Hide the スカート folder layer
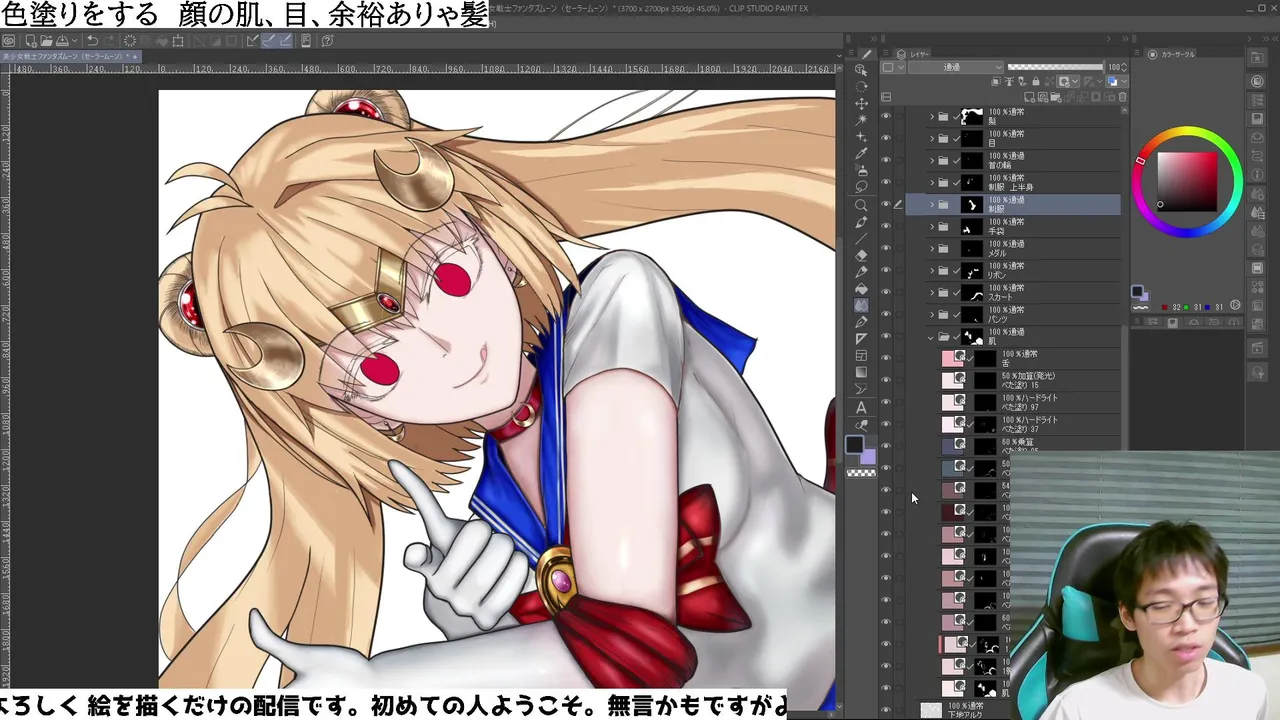This screenshot has width=1280, height=720. pos(885,293)
